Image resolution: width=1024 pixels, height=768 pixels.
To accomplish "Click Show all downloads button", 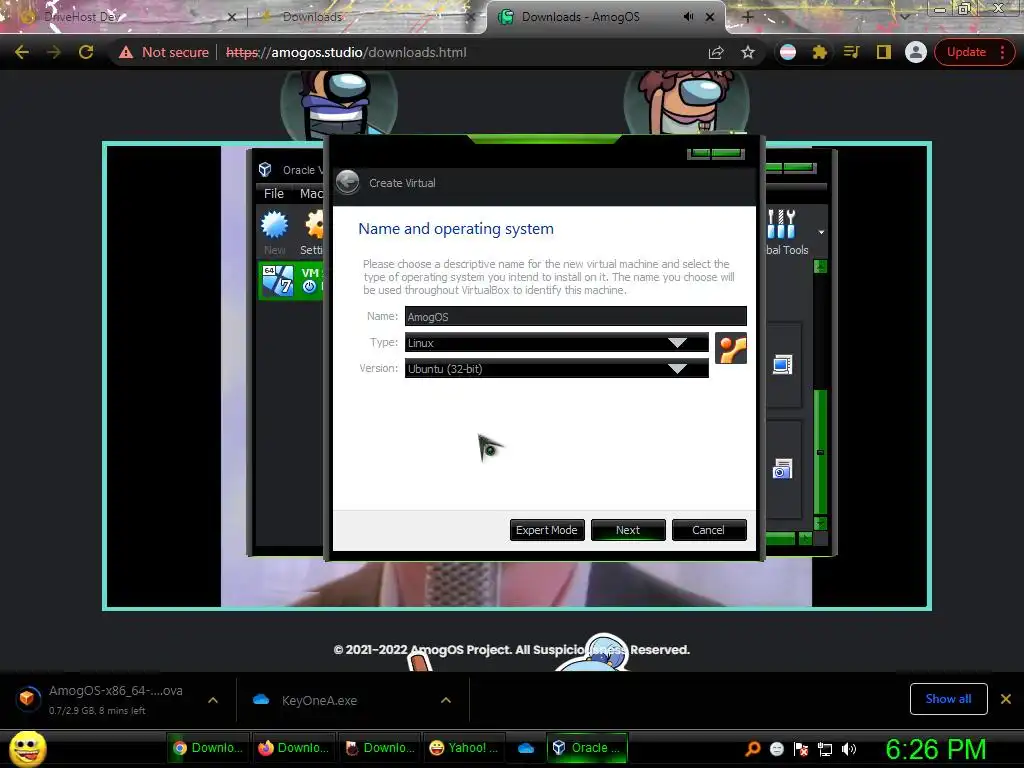I will [x=948, y=699].
